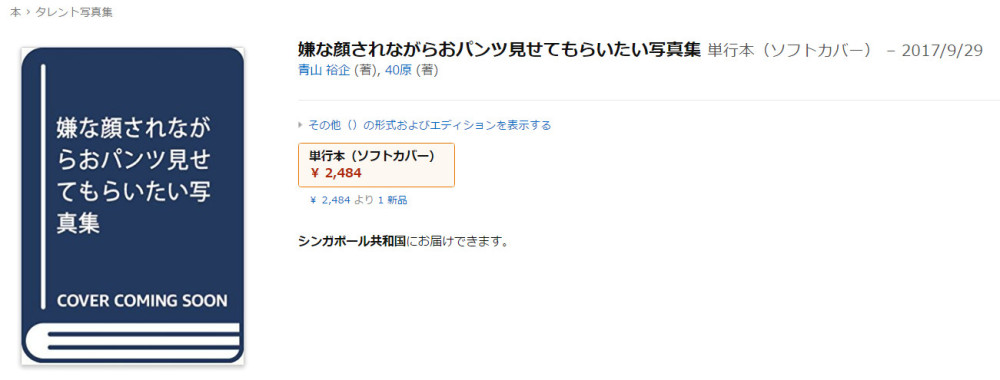Open the タレント写真集 breadcrumb category

coord(73,12)
